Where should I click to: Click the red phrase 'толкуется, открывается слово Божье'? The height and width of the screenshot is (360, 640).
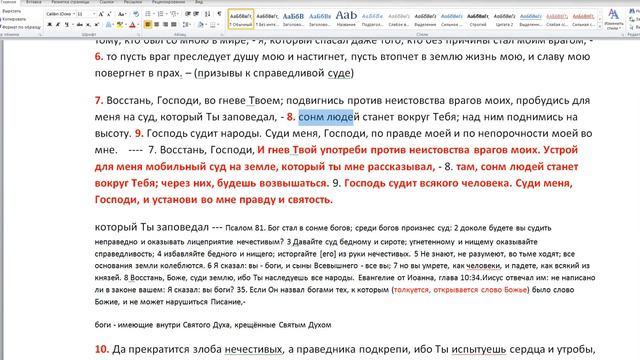coord(460,290)
